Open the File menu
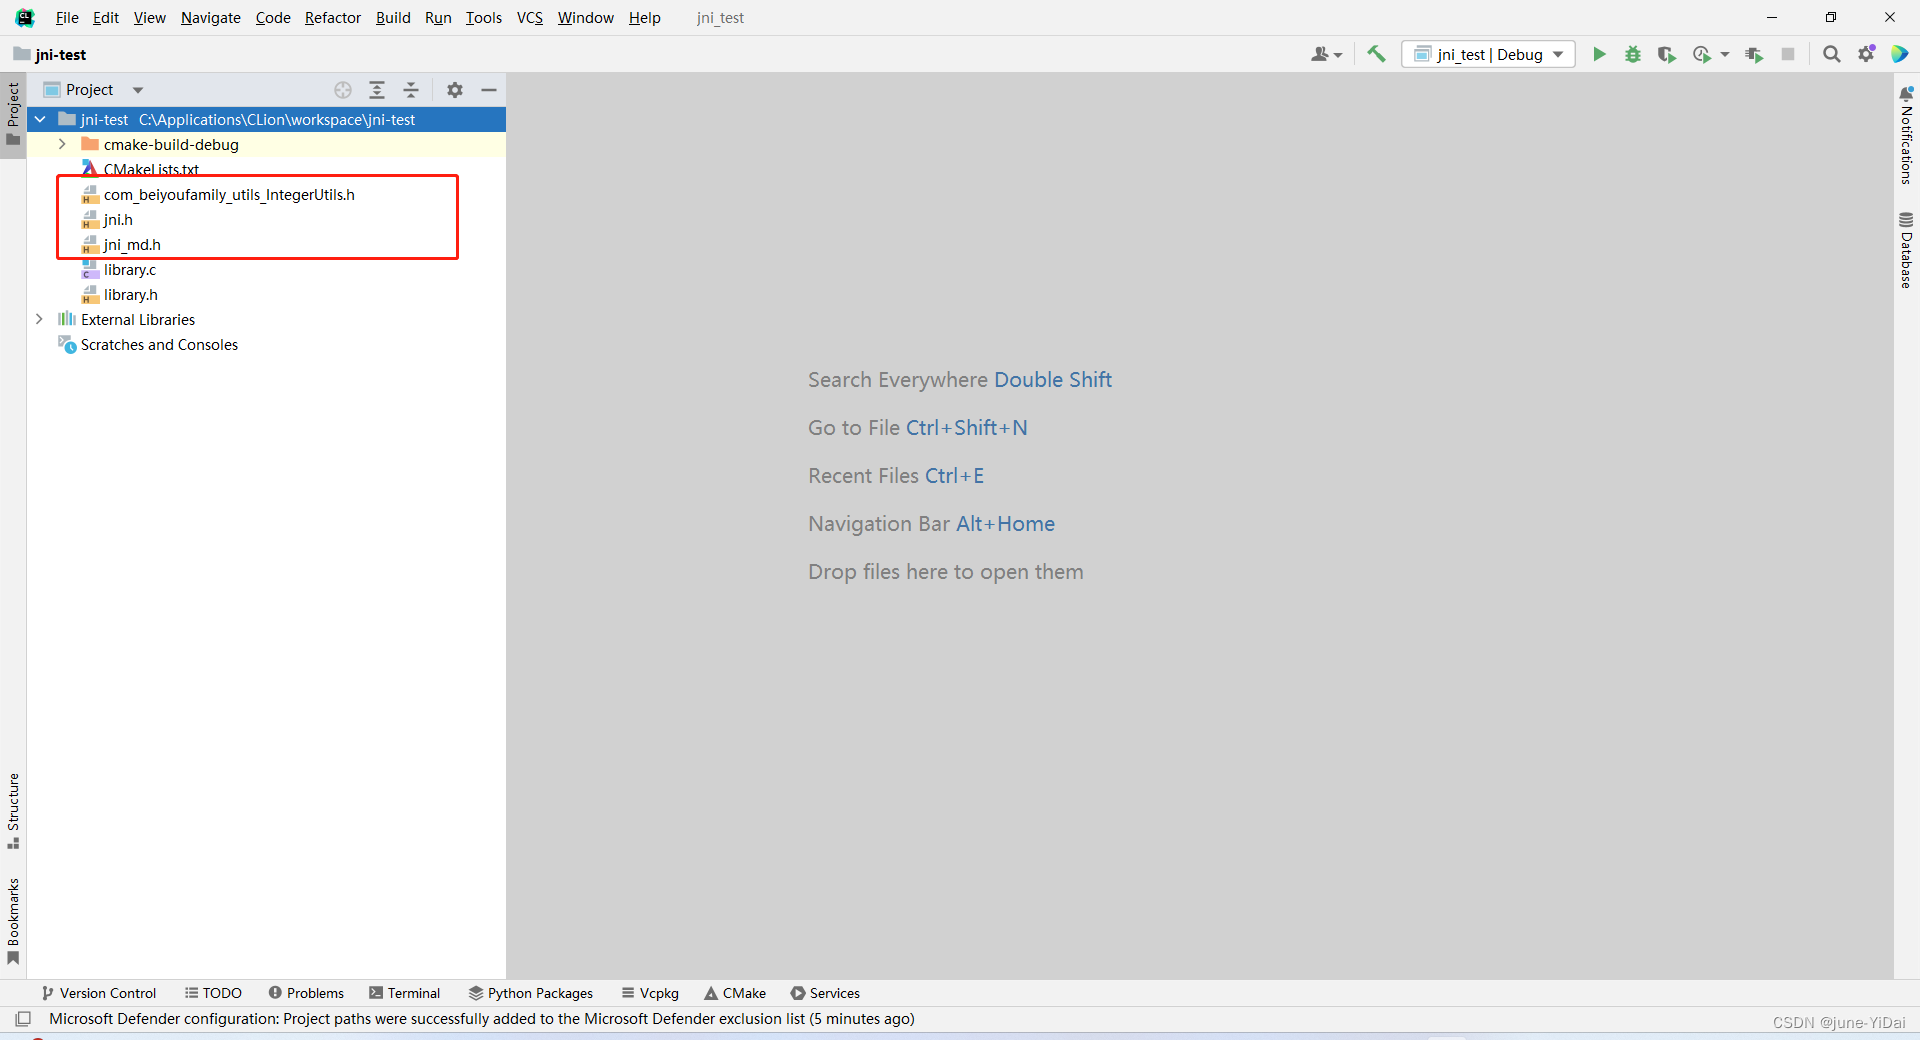1920x1040 pixels. (67, 18)
